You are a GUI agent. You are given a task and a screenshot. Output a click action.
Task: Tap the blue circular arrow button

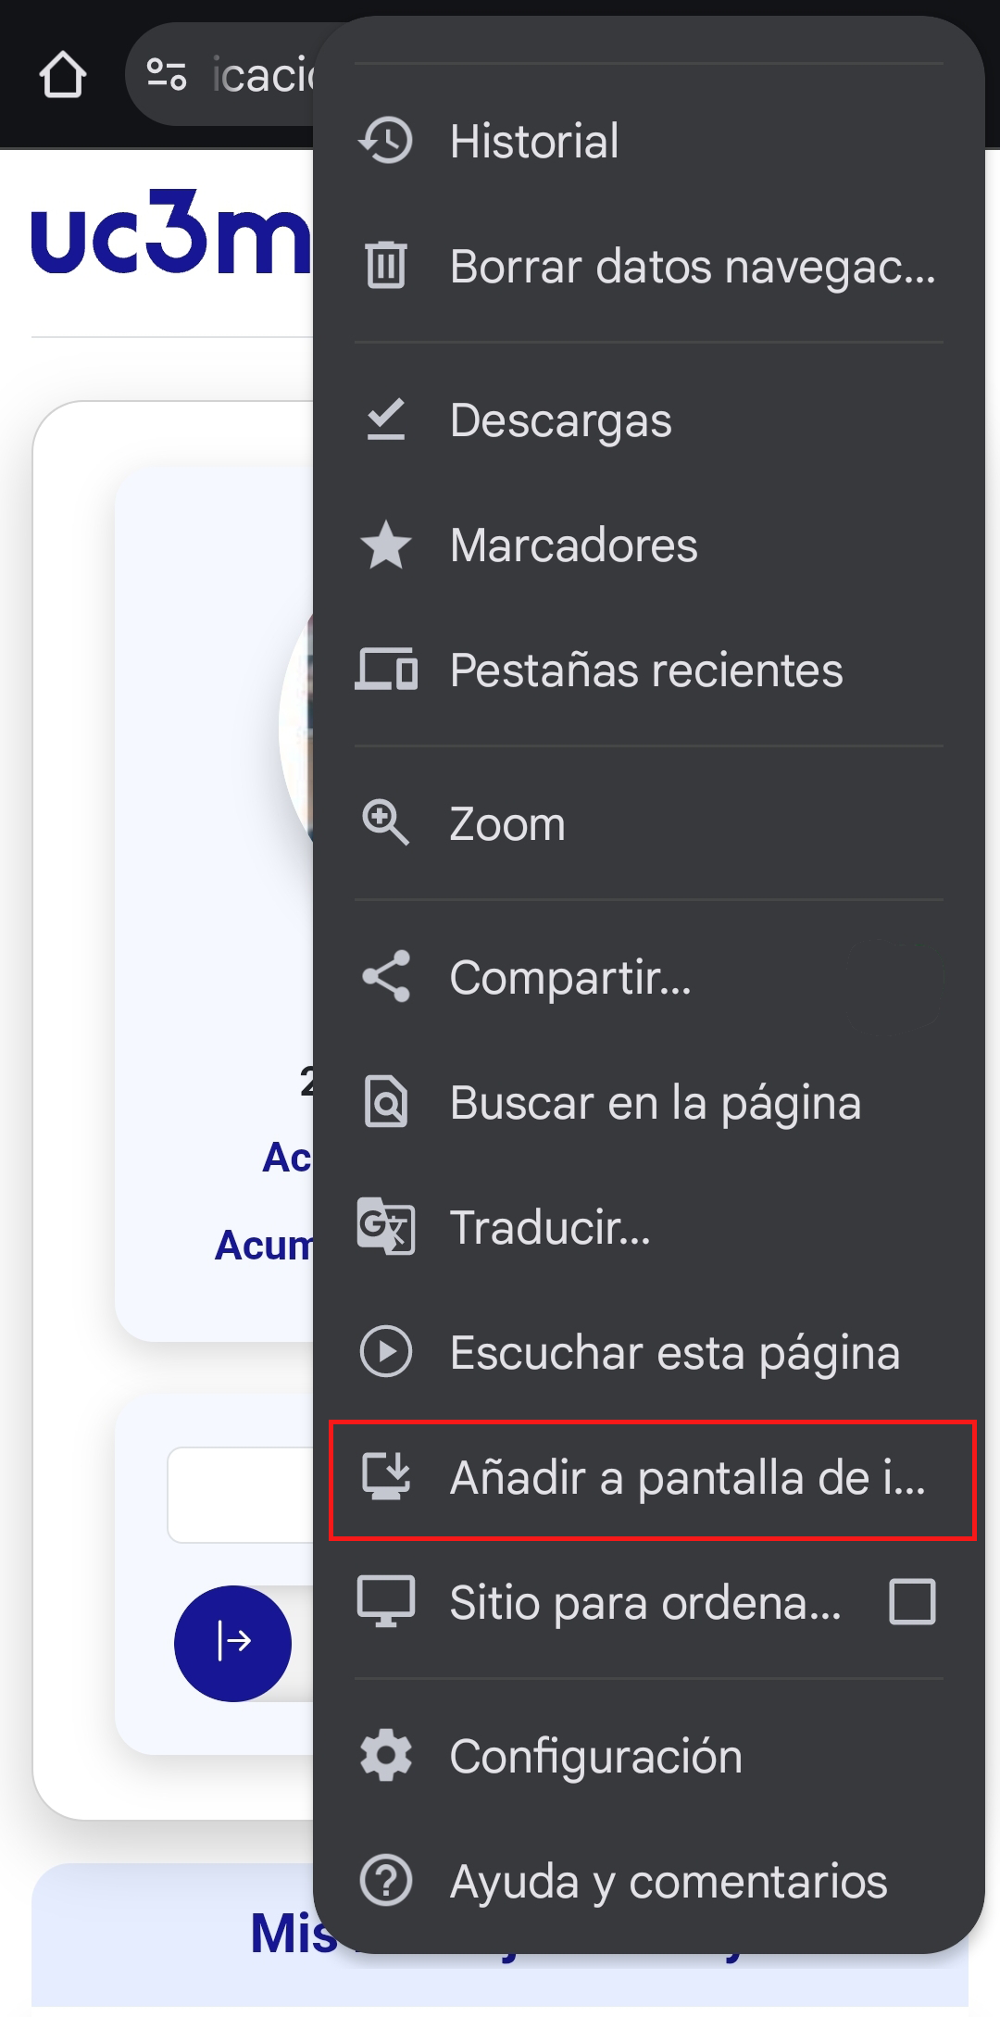coord(232,1643)
